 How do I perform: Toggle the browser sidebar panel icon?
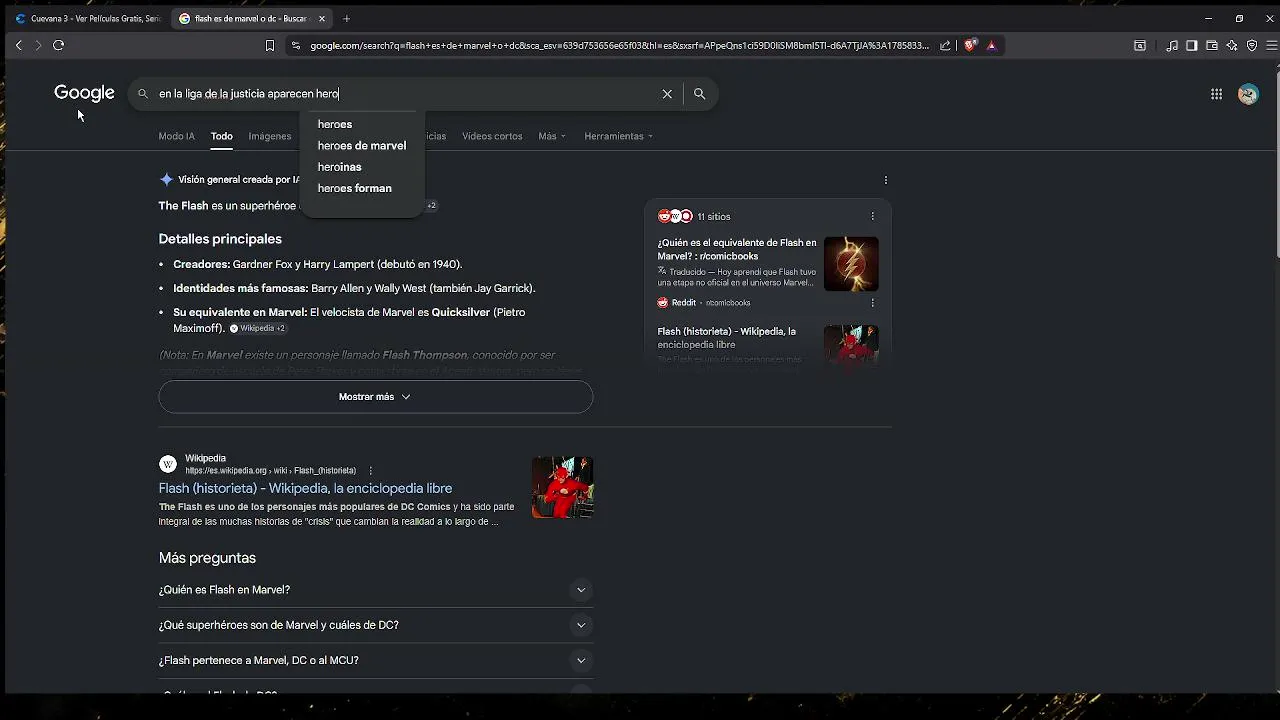tap(1192, 45)
